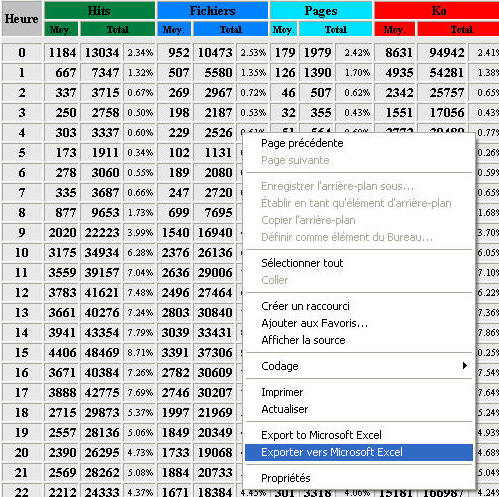
Task: Click hits total cell '1911'
Action: 101,153
